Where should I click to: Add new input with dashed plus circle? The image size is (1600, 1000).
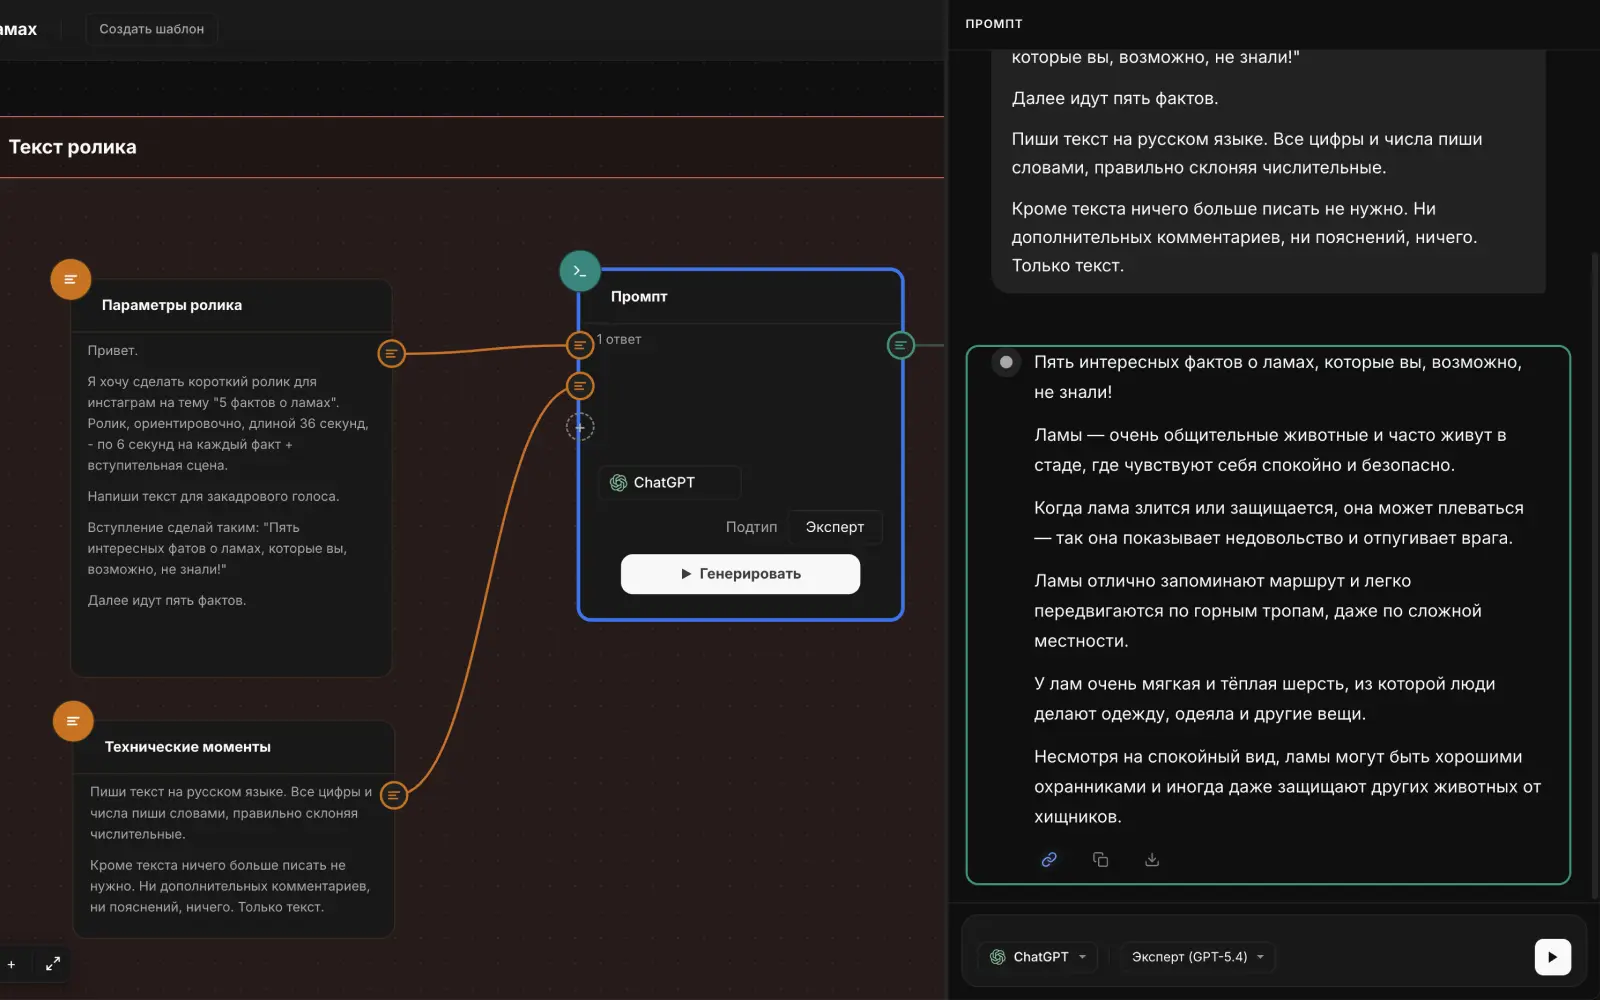[580, 427]
